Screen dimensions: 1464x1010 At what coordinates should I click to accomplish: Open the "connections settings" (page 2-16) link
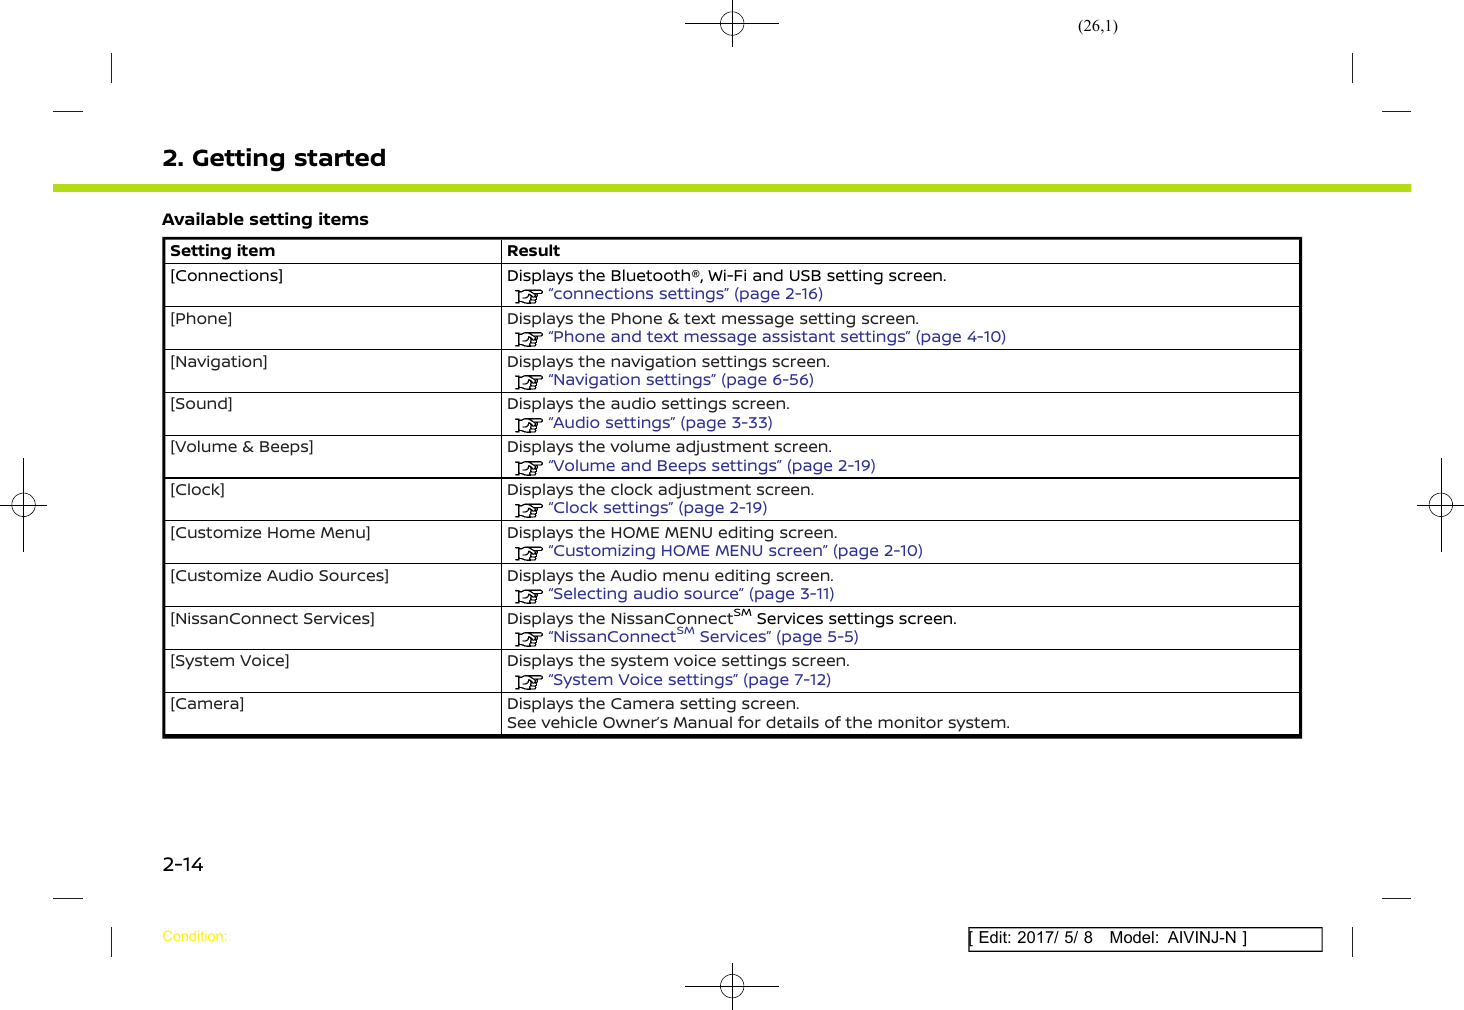point(686,294)
